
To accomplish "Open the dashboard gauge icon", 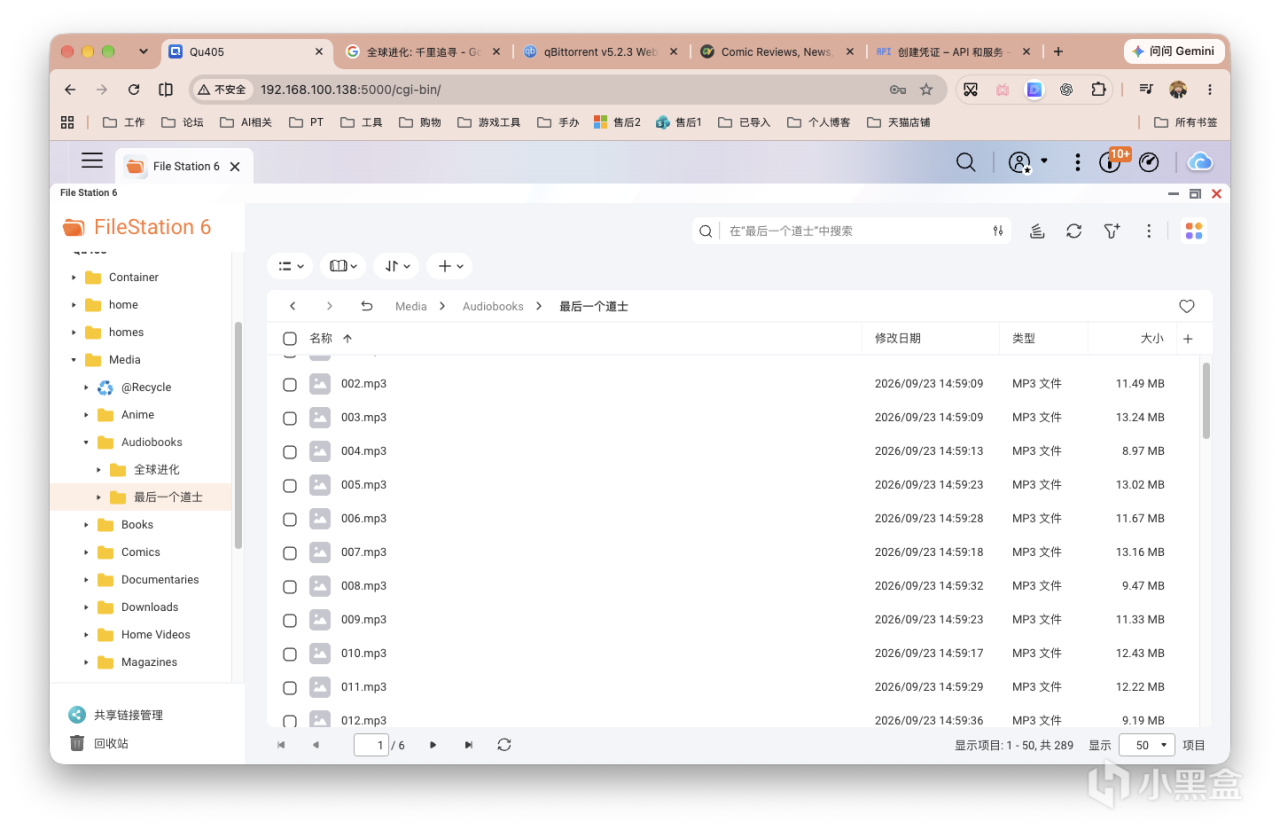I will [x=1149, y=162].
